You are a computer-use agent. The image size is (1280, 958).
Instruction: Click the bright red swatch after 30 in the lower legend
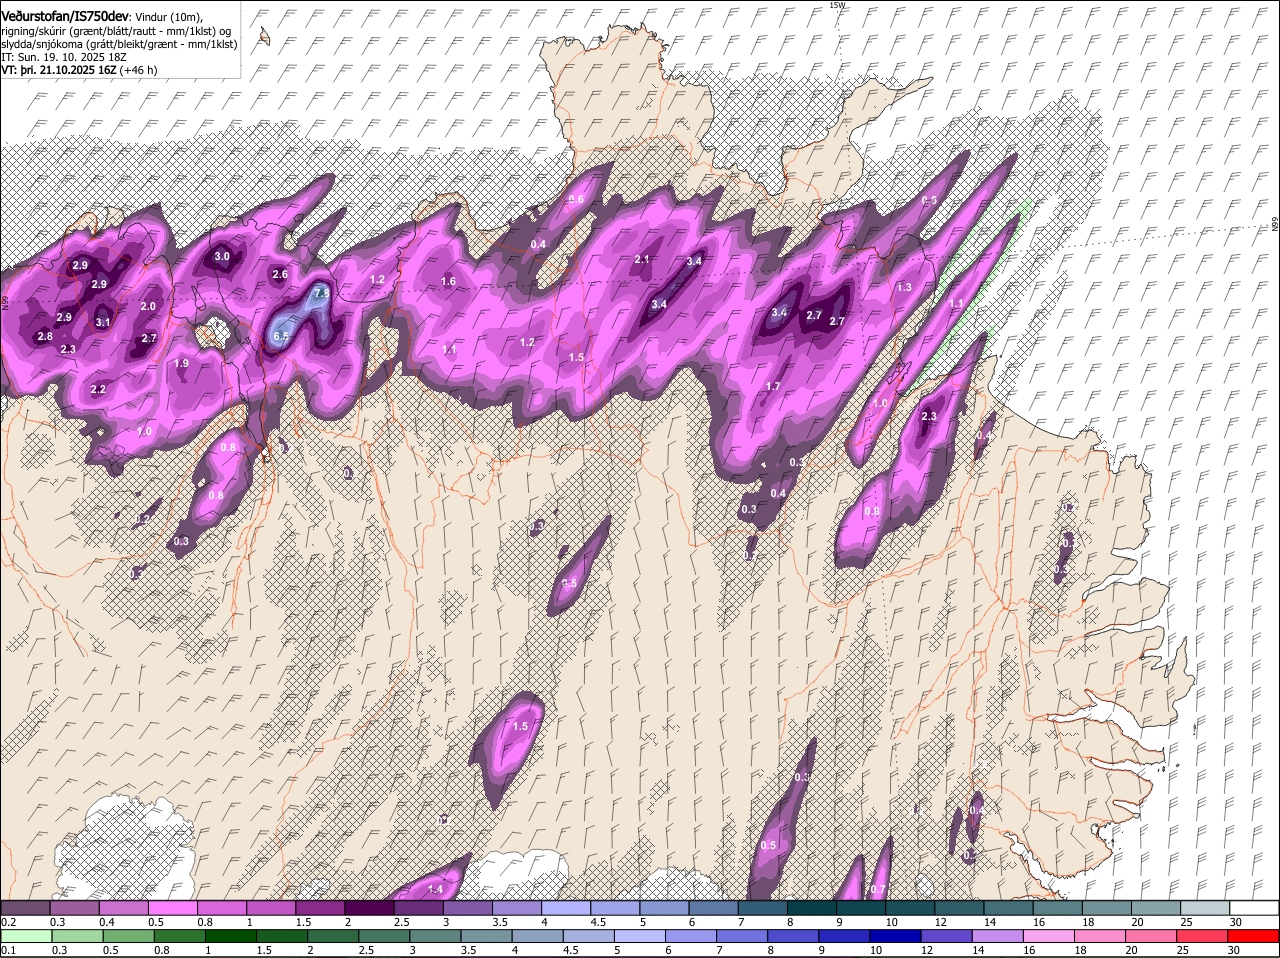tap(1254, 936)
